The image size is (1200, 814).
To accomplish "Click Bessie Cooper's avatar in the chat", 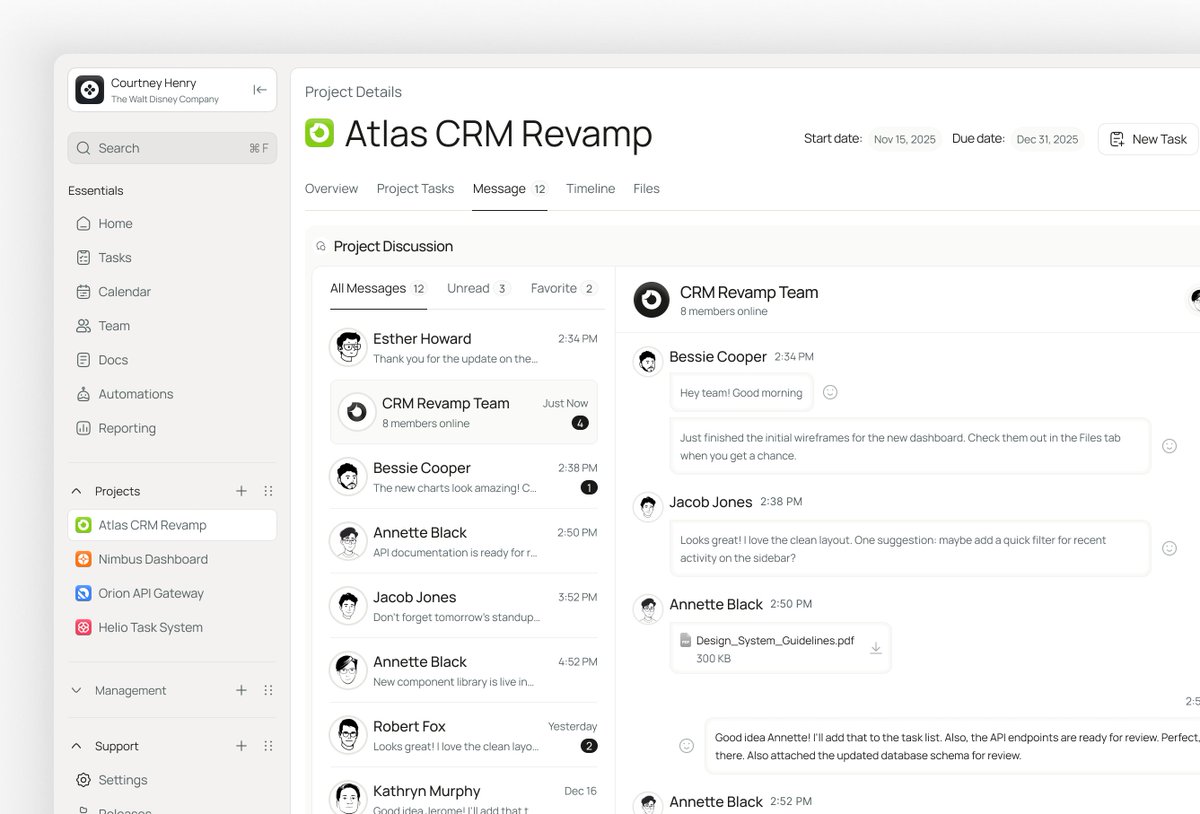I will [648, 361].
